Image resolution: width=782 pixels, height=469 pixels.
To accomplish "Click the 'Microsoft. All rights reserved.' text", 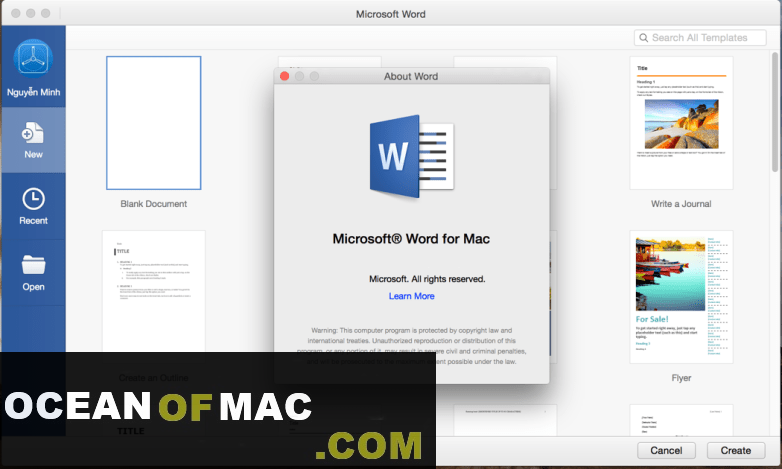I will (x=427, y=279).
